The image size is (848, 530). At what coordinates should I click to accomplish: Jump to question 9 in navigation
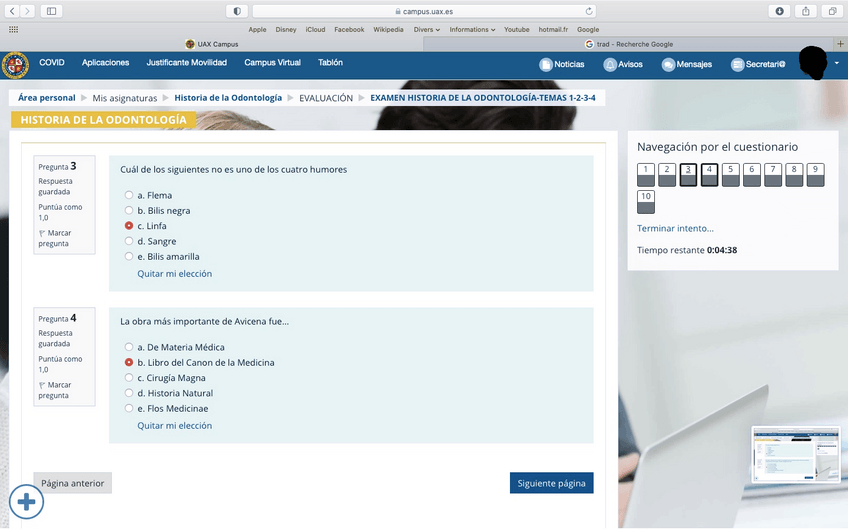click(816, 175)
